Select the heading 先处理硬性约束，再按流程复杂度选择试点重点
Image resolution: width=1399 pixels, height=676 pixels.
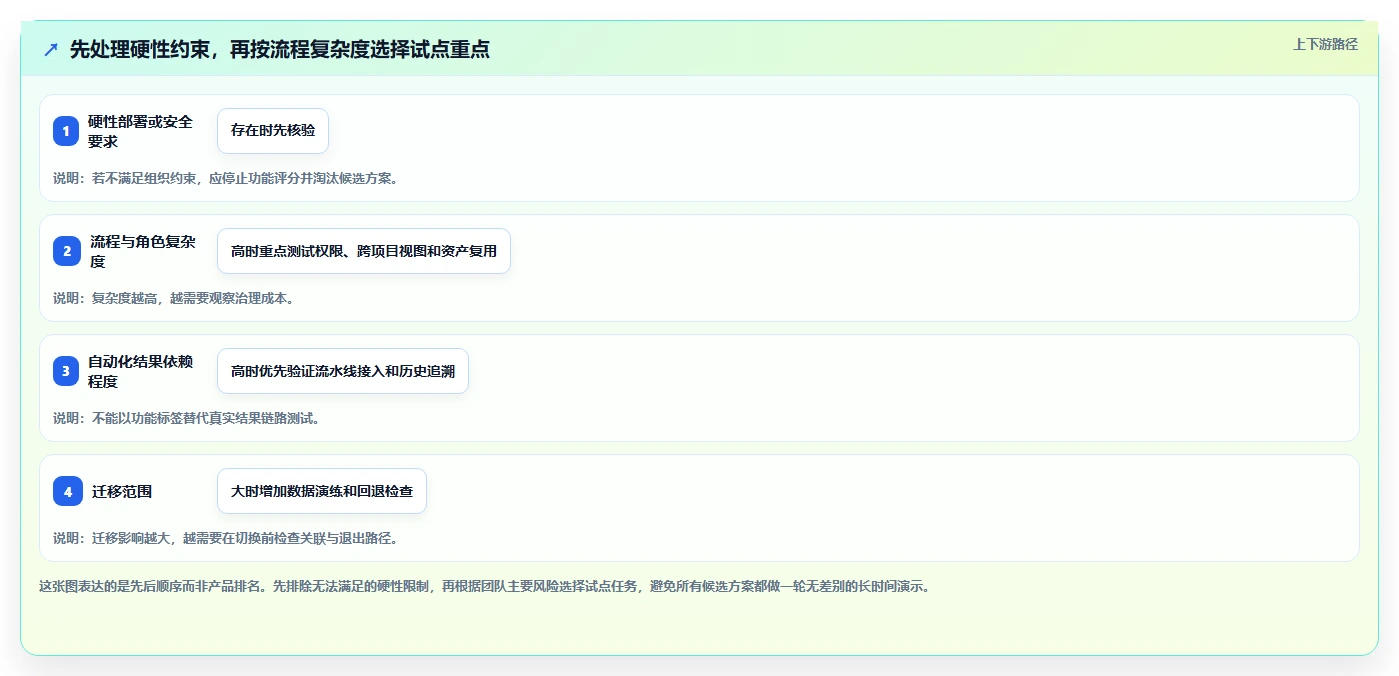pos(279,49)
